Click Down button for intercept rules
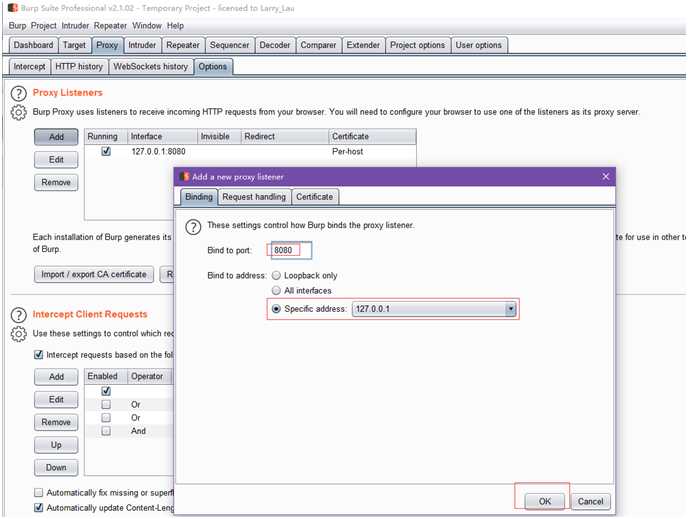Viewport: 688px width, 519px height. coord(56,467)
